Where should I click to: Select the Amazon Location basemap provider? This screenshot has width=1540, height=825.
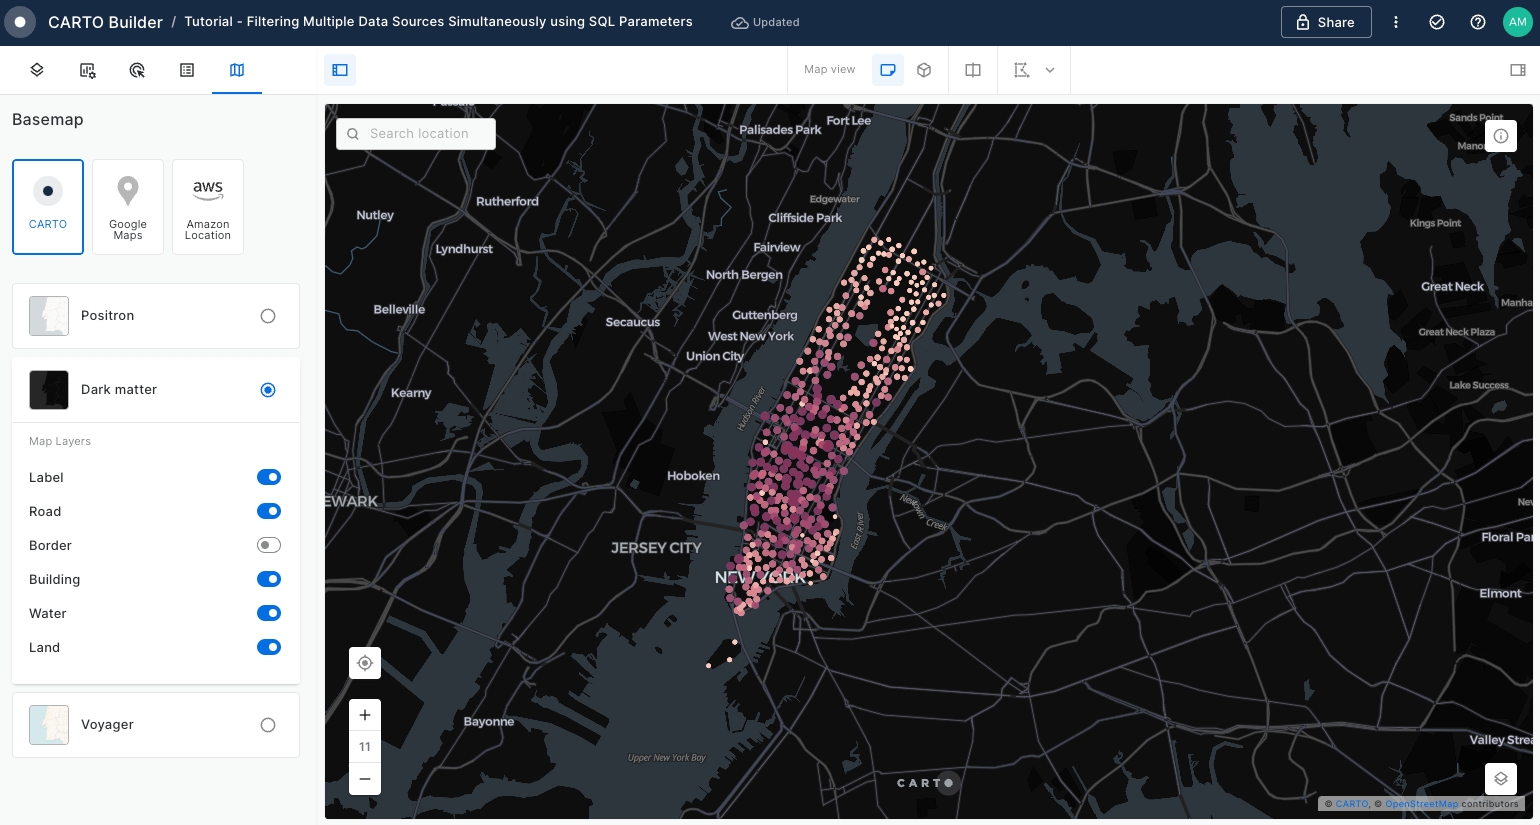(x=208, y=207)
